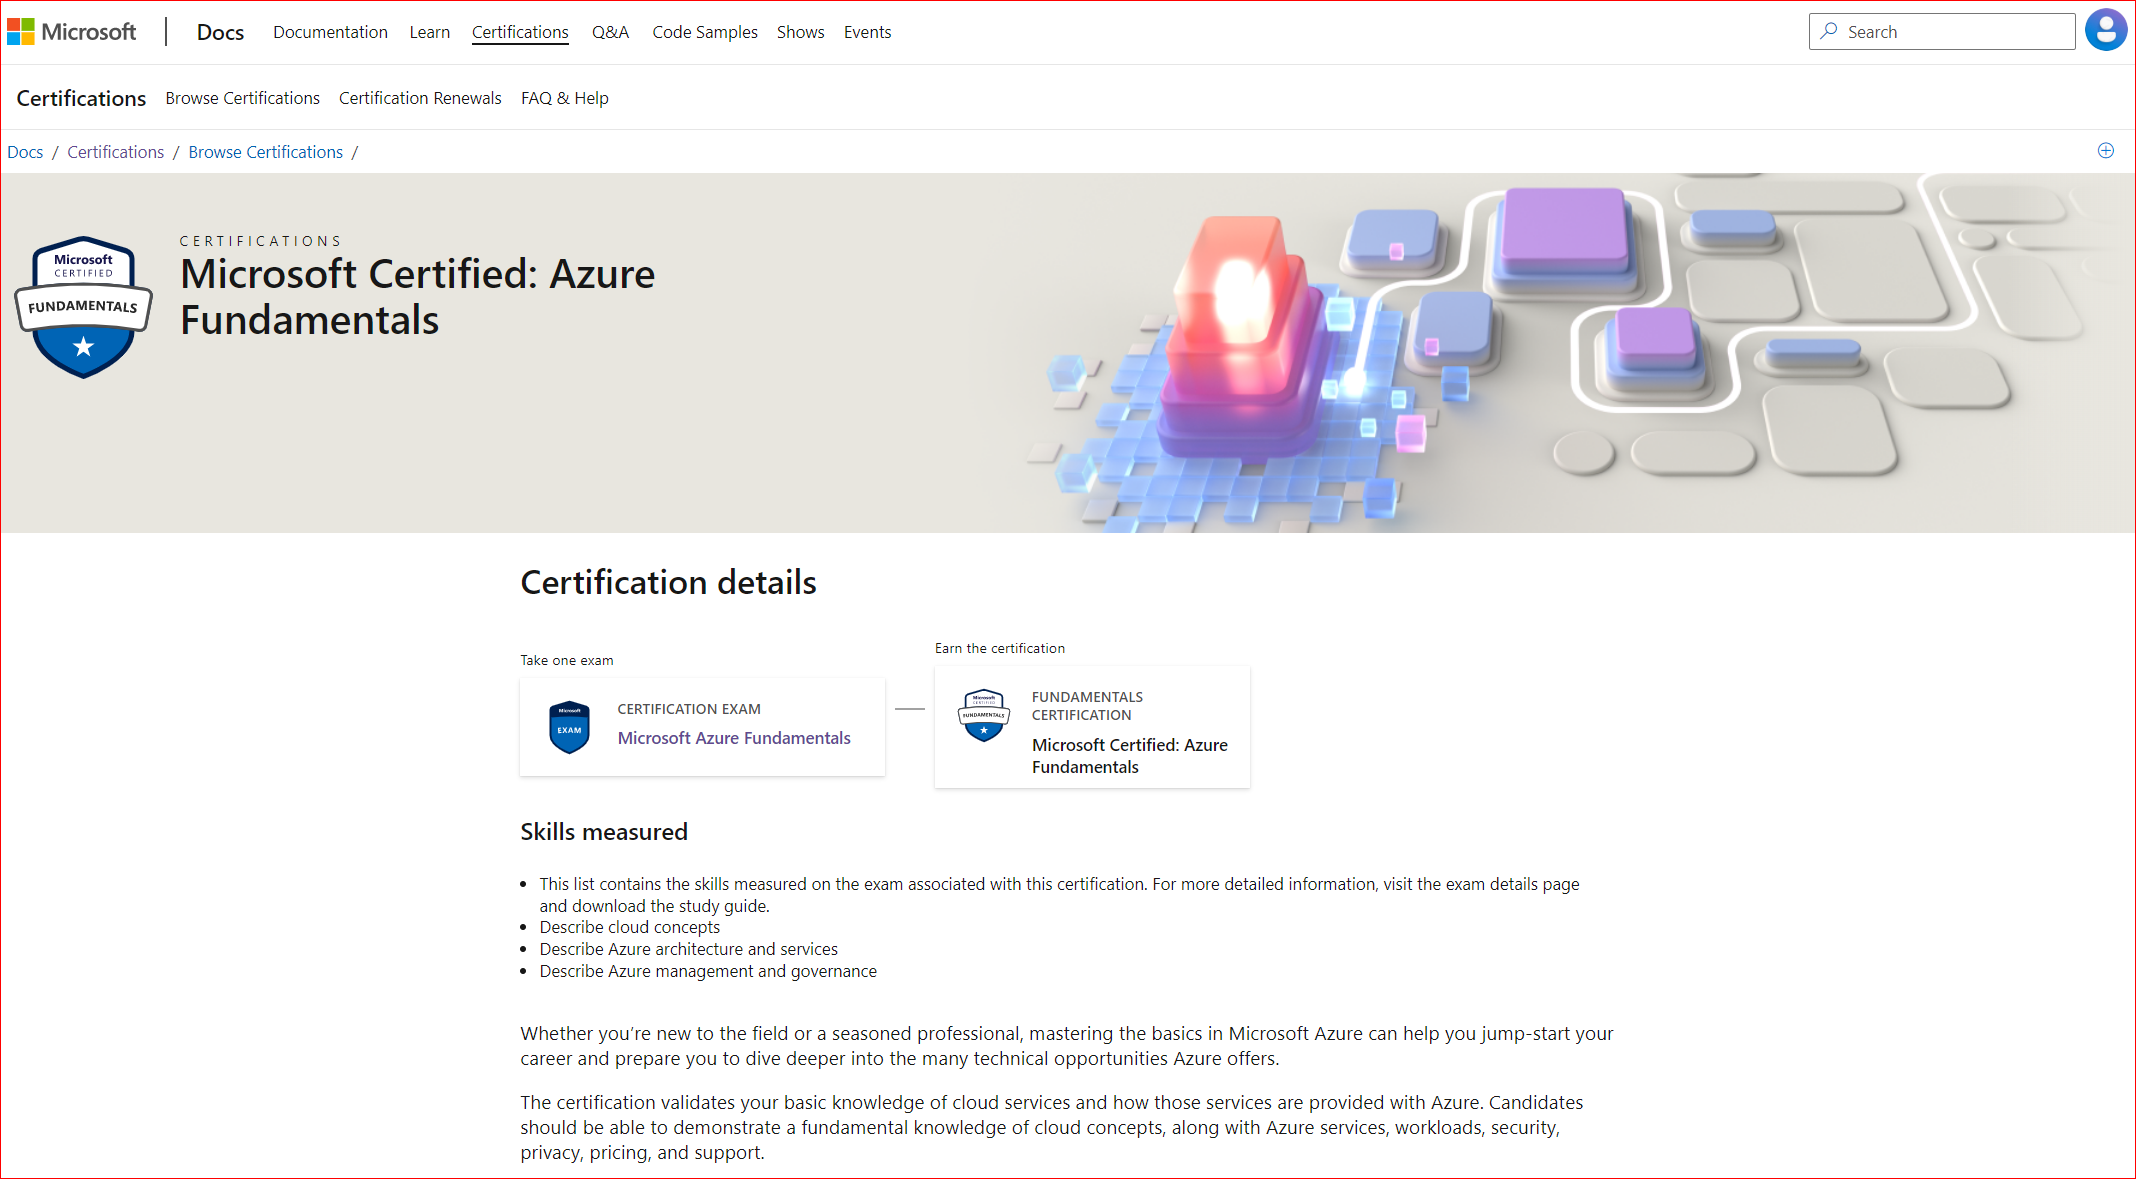
Task: Open the Shows navigation link
Action: click(x=800, y=32)
